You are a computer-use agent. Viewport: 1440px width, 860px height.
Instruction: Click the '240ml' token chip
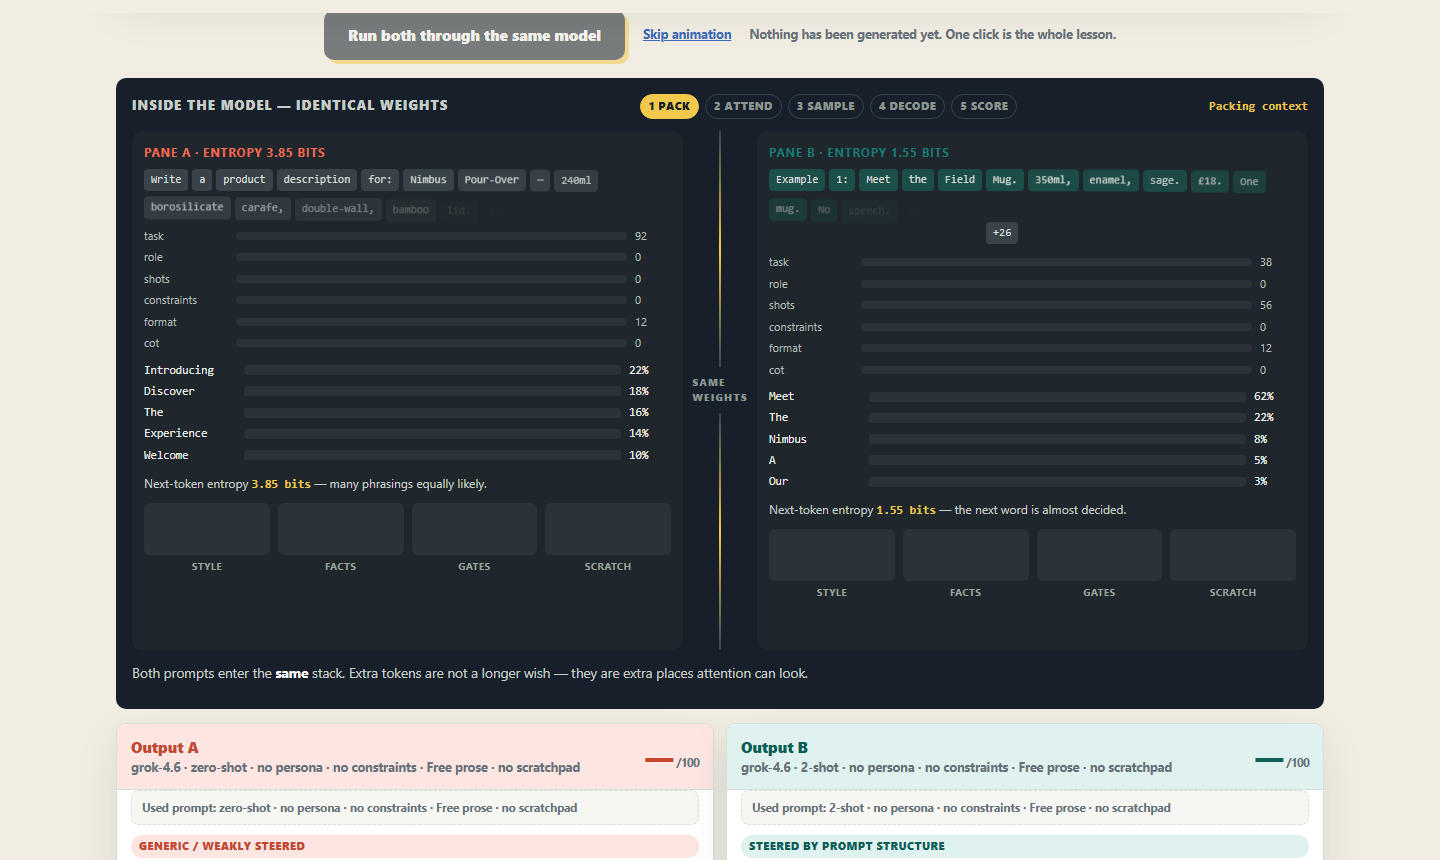pyautogui.click(x=576, y=181)
